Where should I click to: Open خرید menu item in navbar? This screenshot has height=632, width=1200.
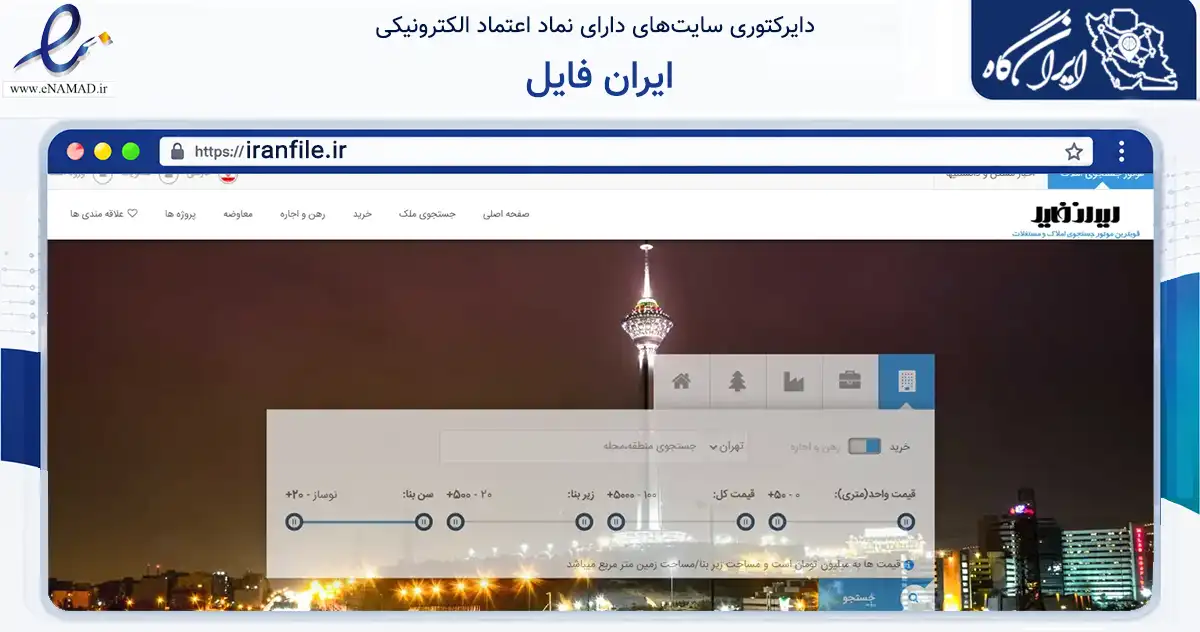click(361, 214)
